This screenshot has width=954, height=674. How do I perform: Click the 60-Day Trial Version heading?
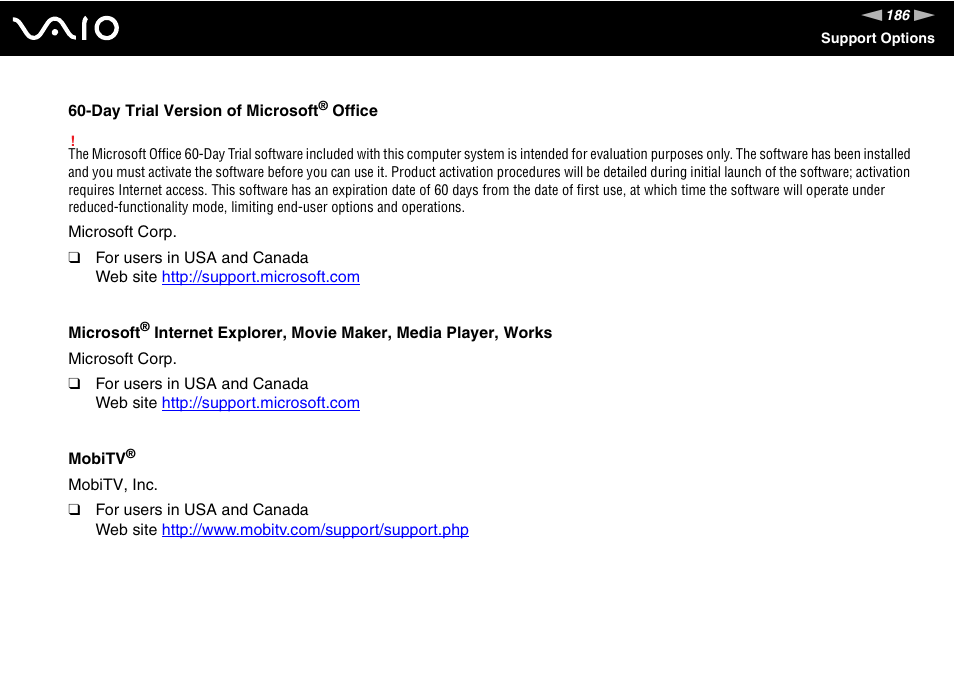click(223, 109)
